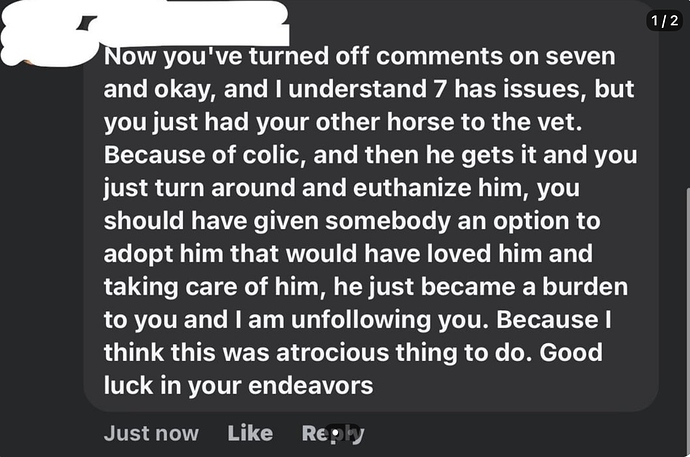Reply to the horse euthanasia comment
Viewport: 690px width, 457px height.
(x=333, y=434)
